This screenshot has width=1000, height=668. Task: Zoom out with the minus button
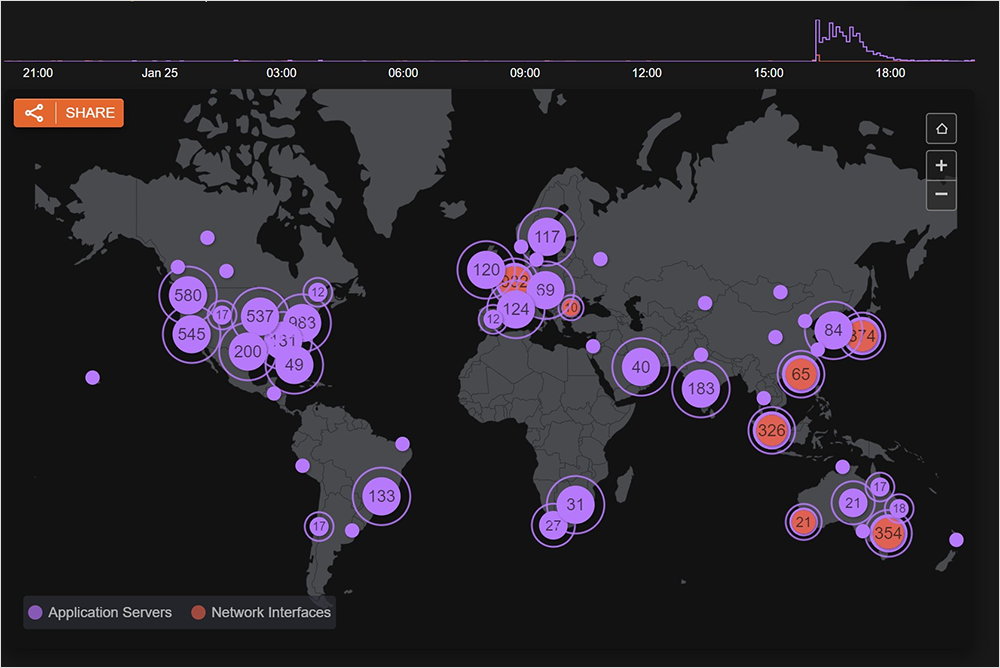click(941, 195)
